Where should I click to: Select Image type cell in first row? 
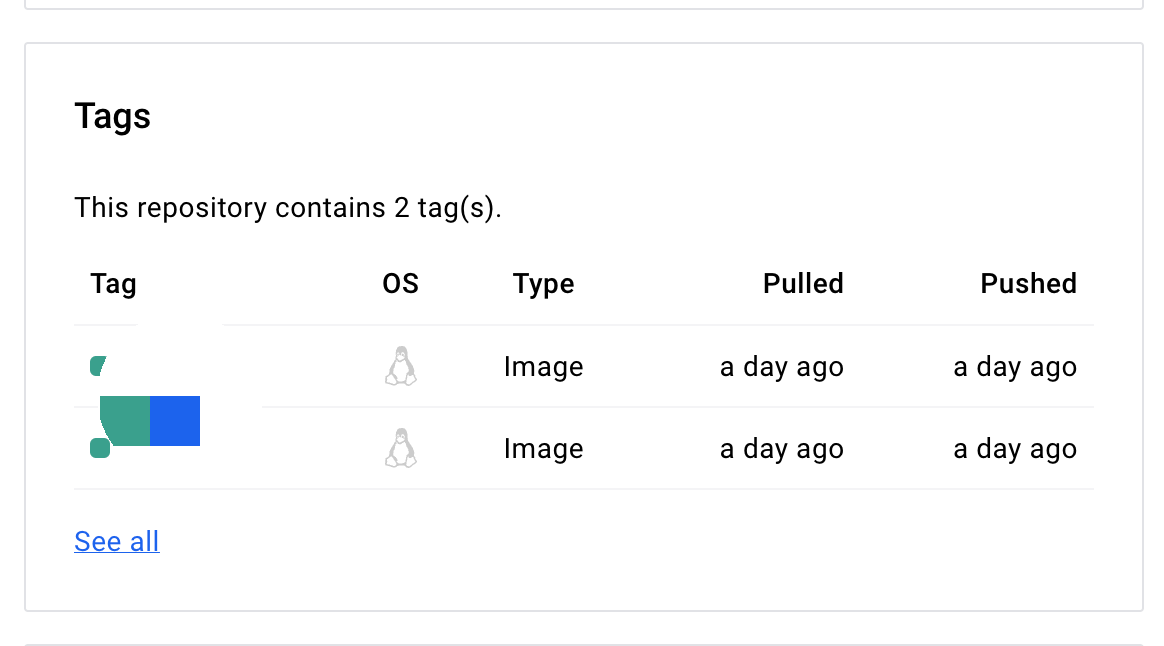tap(543, 367)
